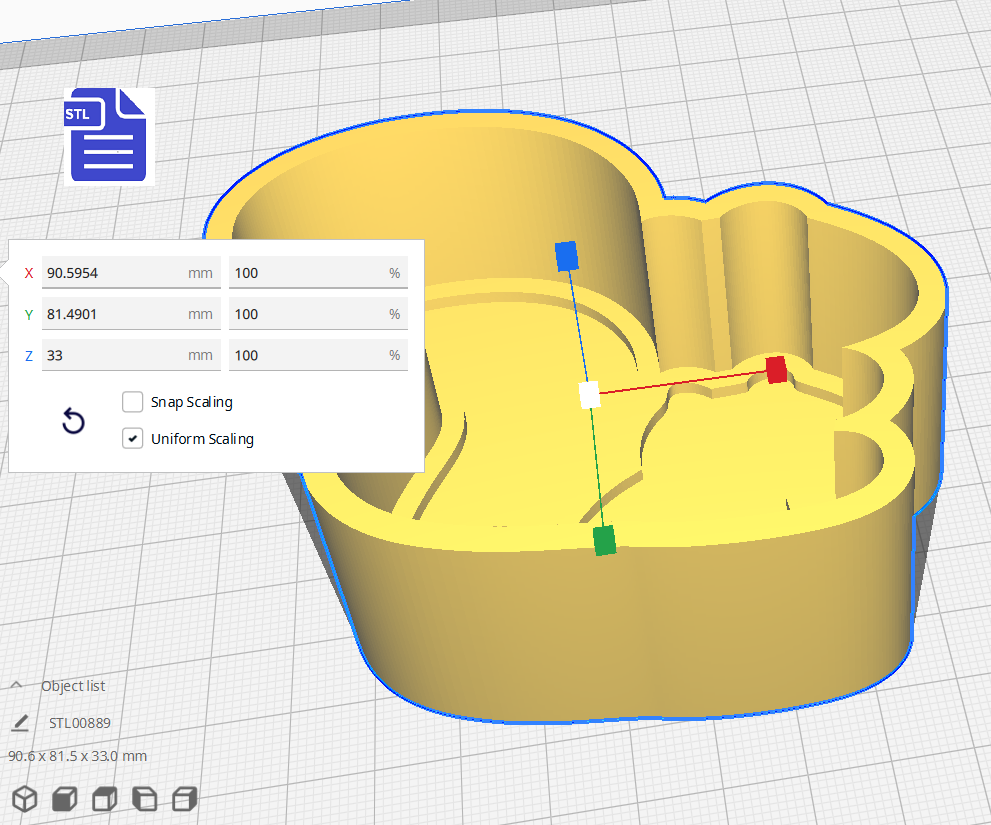Click the X scale percentage field

pos(318,272)
